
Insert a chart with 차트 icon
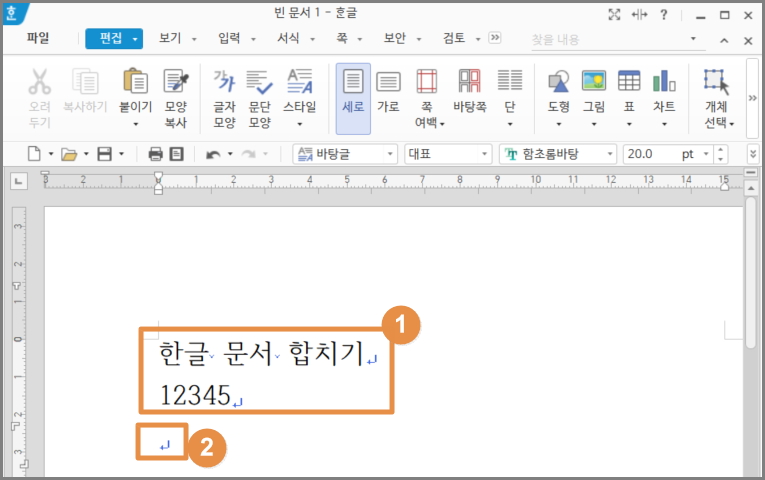(x=664, y=81)
